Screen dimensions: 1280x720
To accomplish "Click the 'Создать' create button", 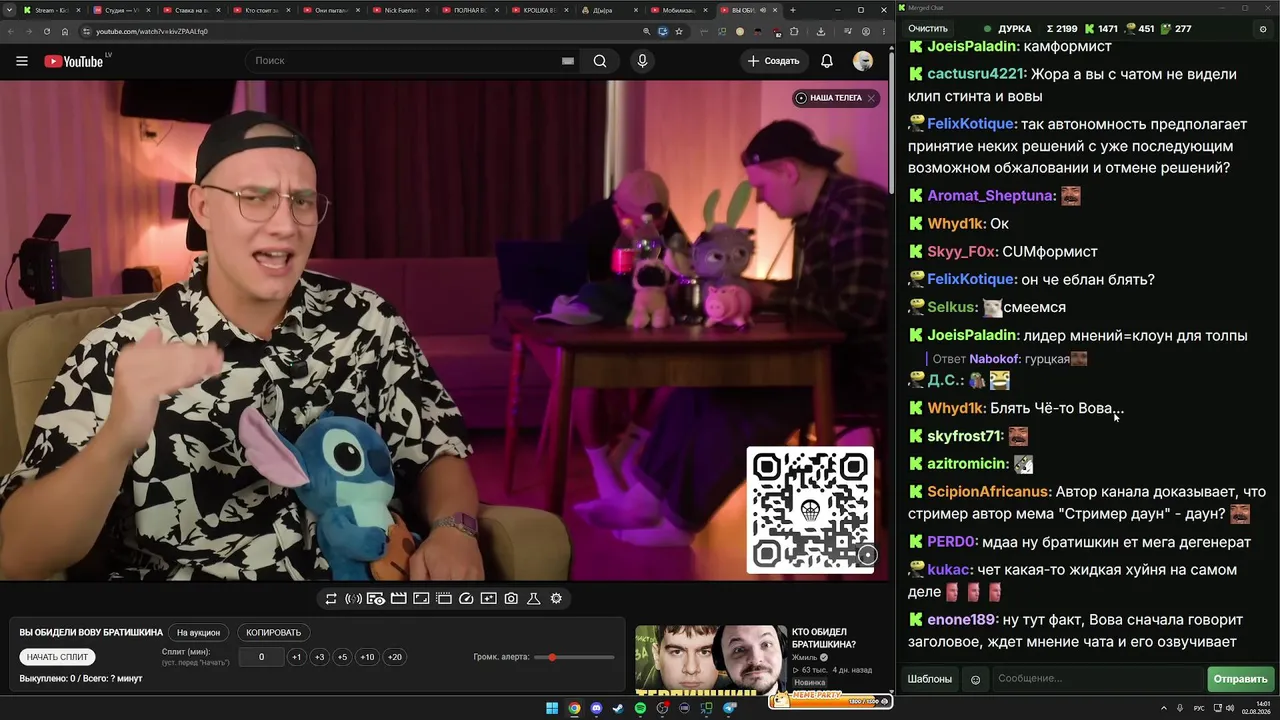I will click(x=774, y=61).
